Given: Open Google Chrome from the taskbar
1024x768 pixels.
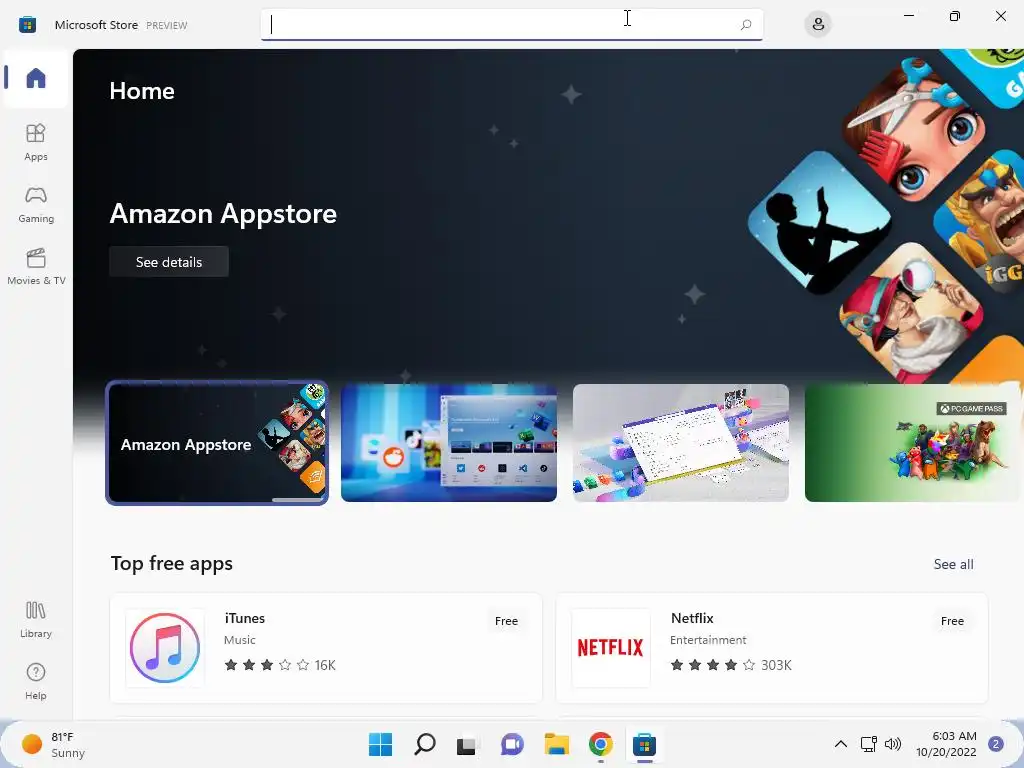Looking at the screenshot, I should coord(600,744).
